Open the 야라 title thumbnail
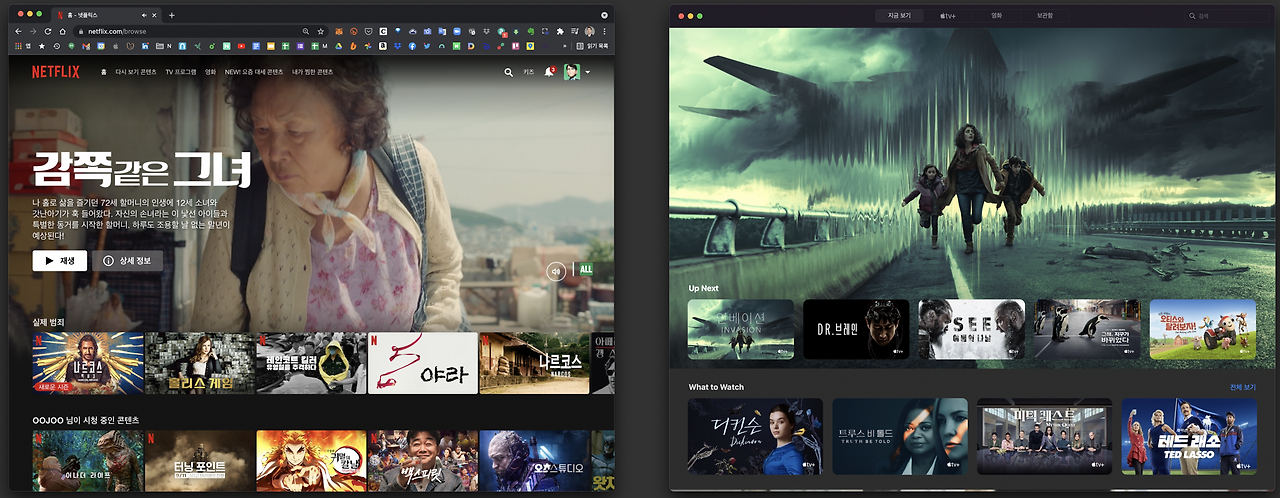The image size is (1280, 498). coord(423,363)
